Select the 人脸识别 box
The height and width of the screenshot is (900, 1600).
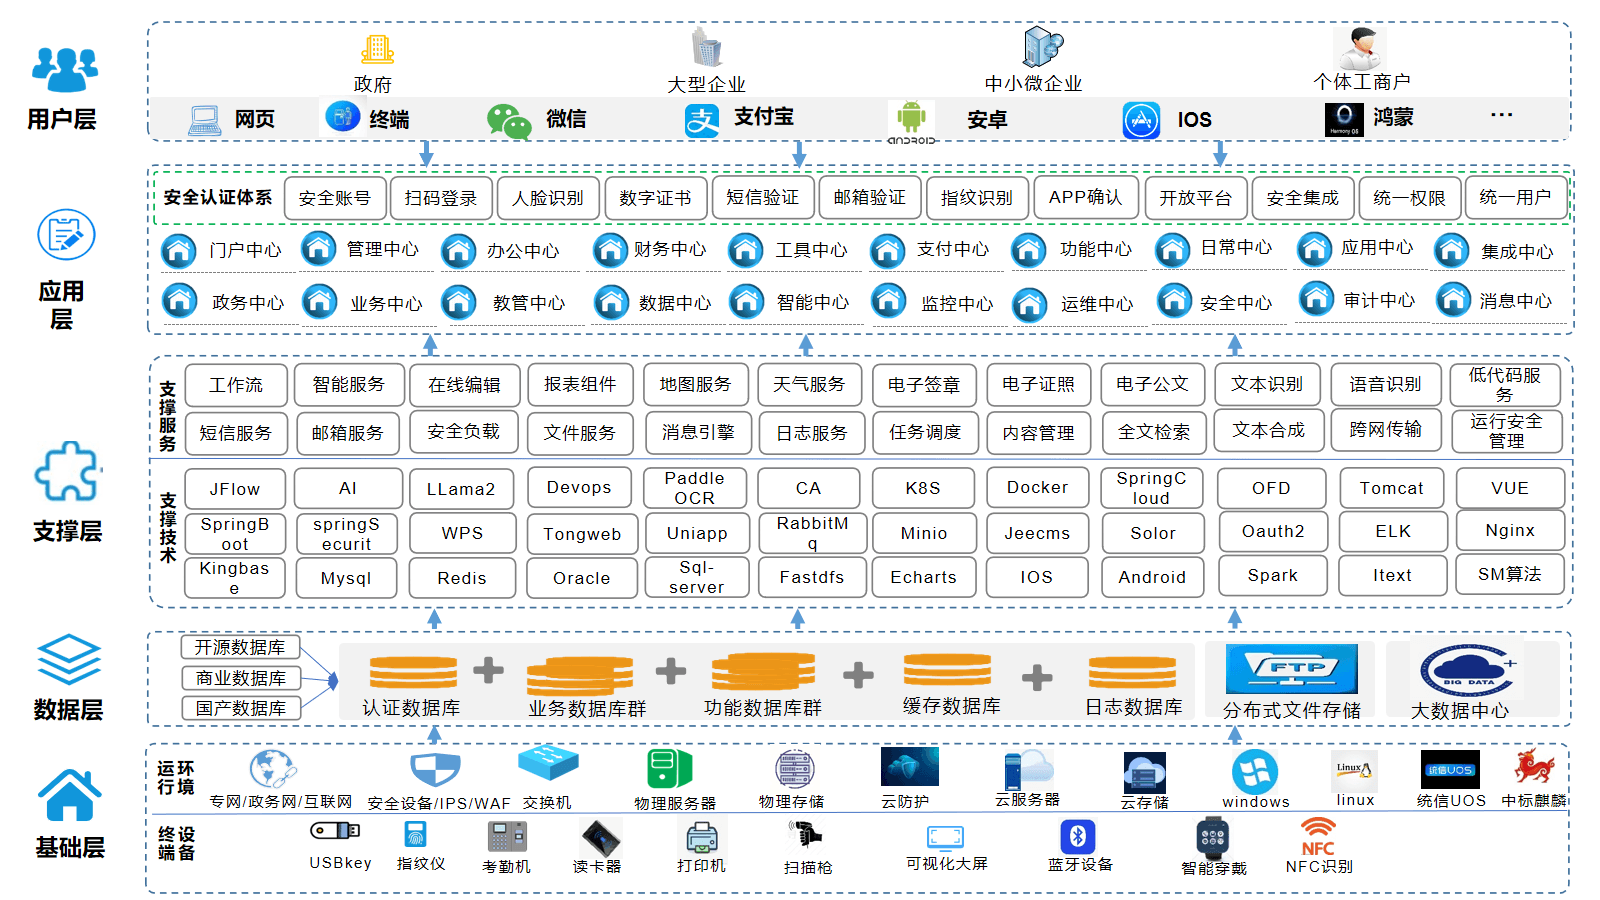(x=548, y=198)
